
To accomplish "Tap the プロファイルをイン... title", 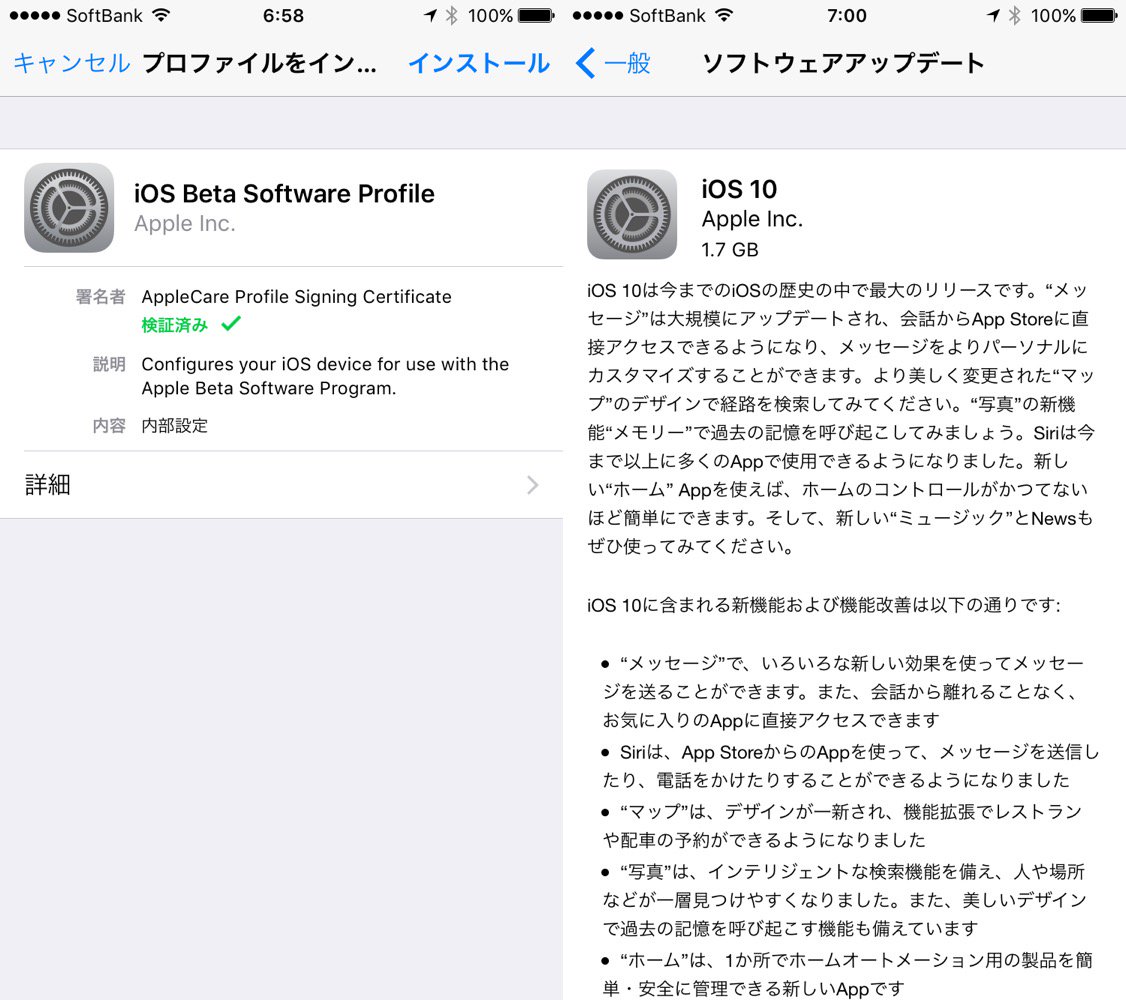I will coord(259,63).
